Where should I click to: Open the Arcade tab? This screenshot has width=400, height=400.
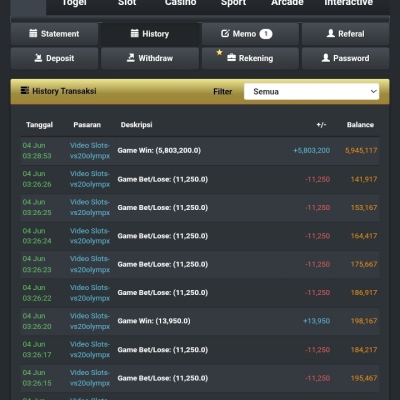[x=287, y=3]
